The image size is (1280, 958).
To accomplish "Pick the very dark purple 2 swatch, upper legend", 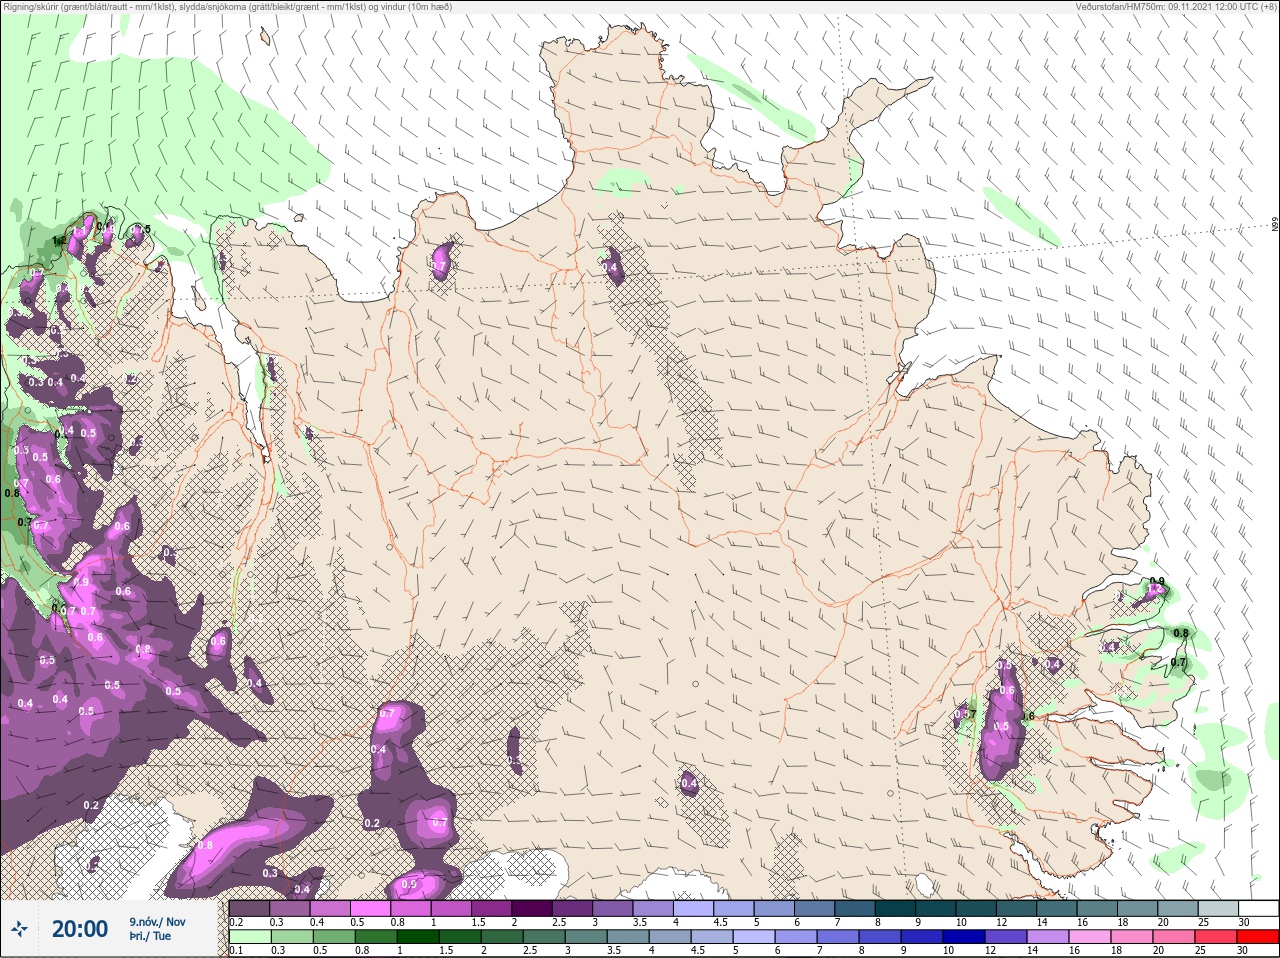I will tap(531, 908).
